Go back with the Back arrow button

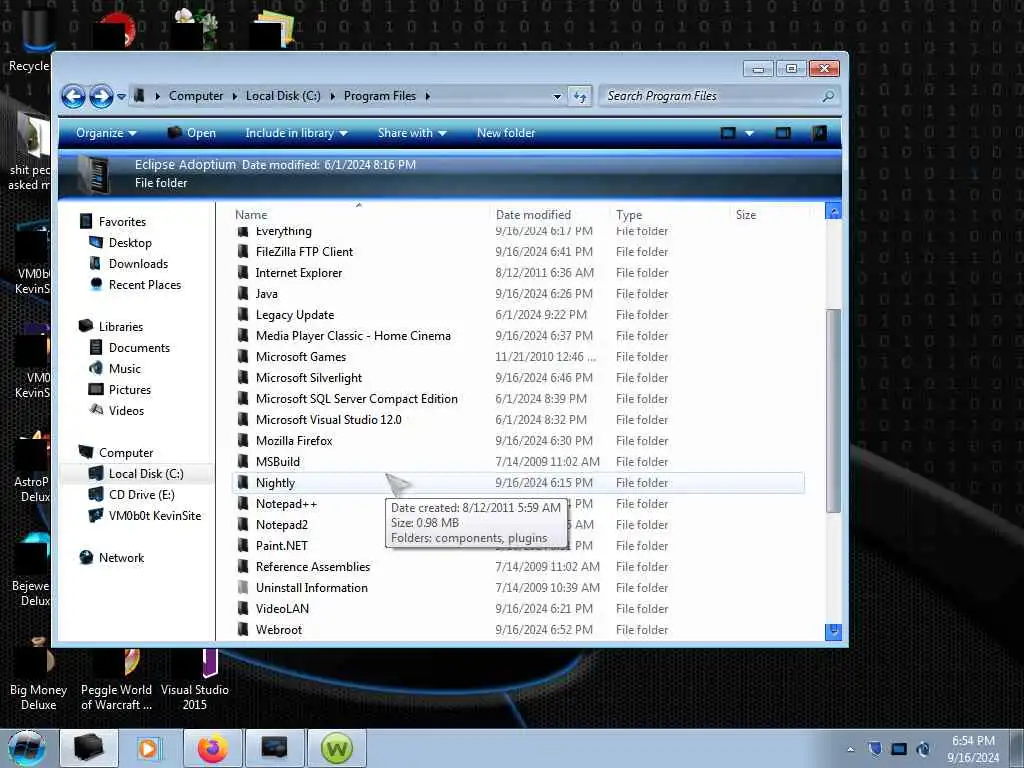pyautogui.click(x=73, y=97)
